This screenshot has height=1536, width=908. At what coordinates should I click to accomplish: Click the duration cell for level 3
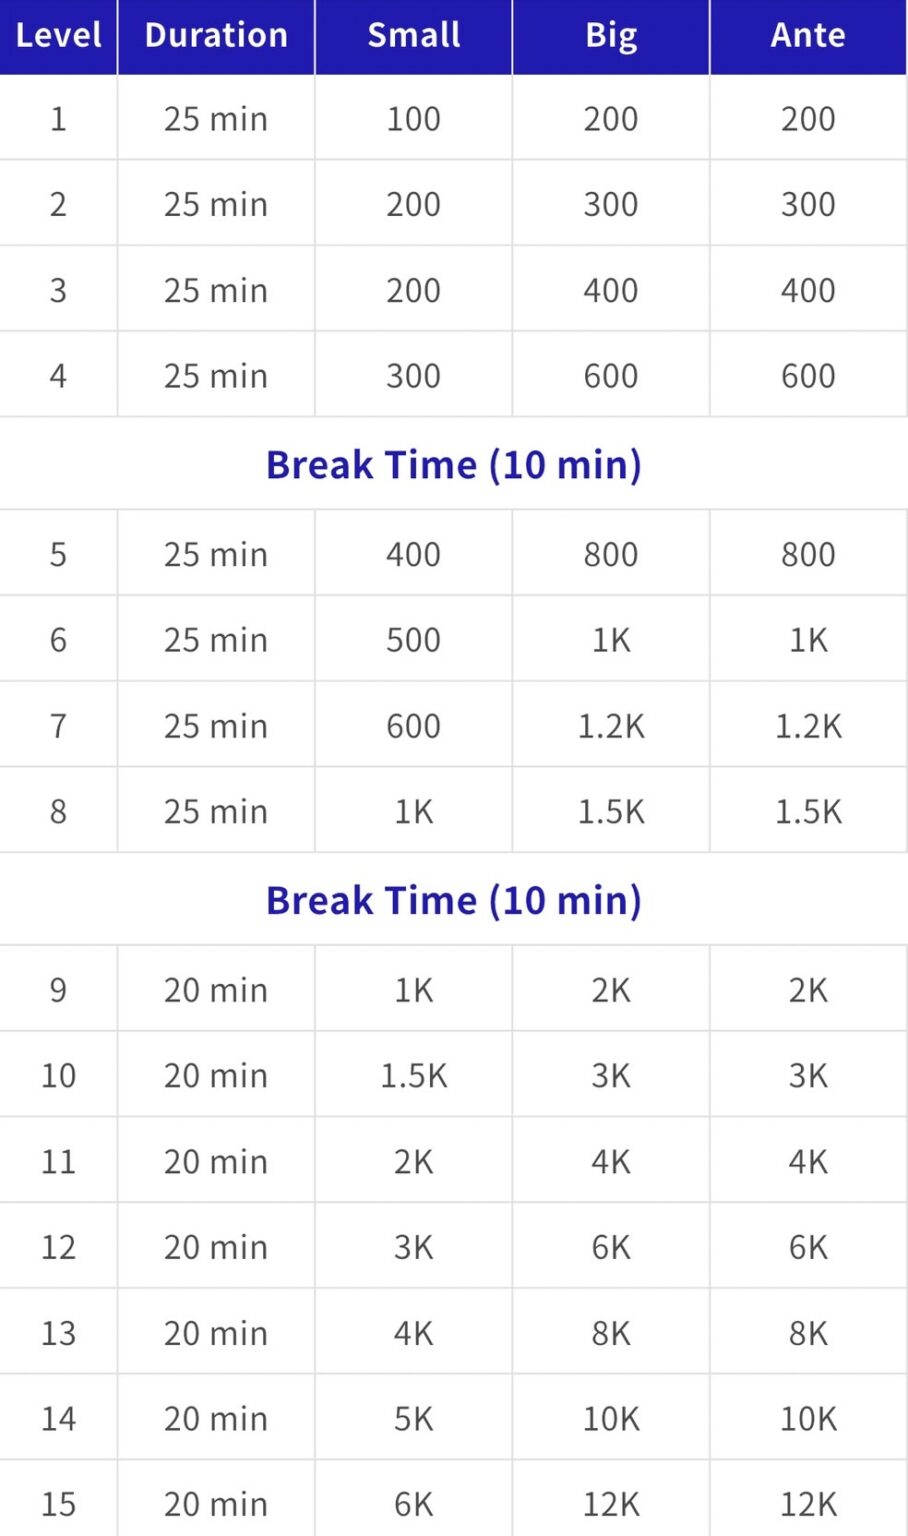coord(216,291)
